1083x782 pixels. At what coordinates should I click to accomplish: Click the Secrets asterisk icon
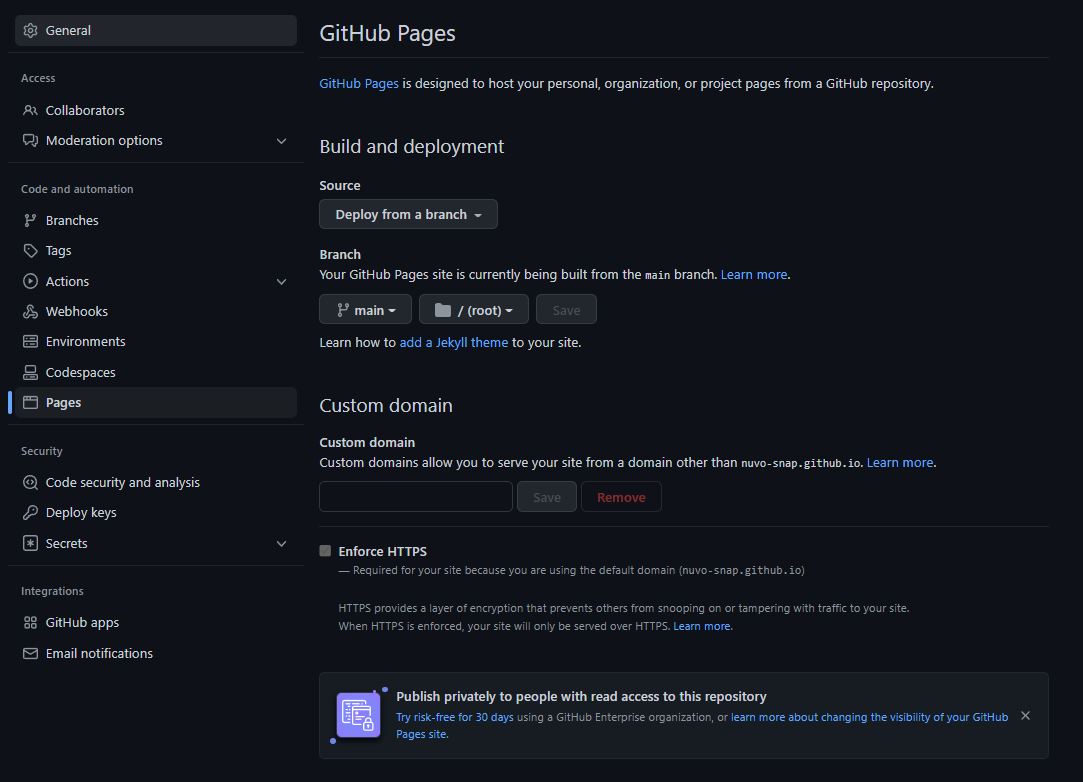(x=30, y=544)
